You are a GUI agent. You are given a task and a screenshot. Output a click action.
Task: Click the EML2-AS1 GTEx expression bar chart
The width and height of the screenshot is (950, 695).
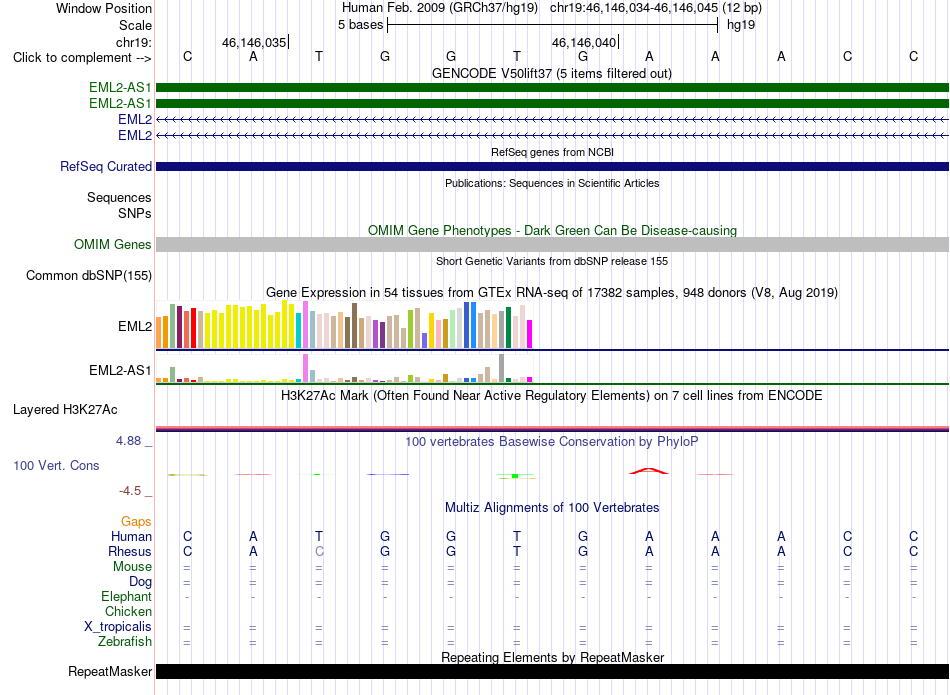click(344, 368)
